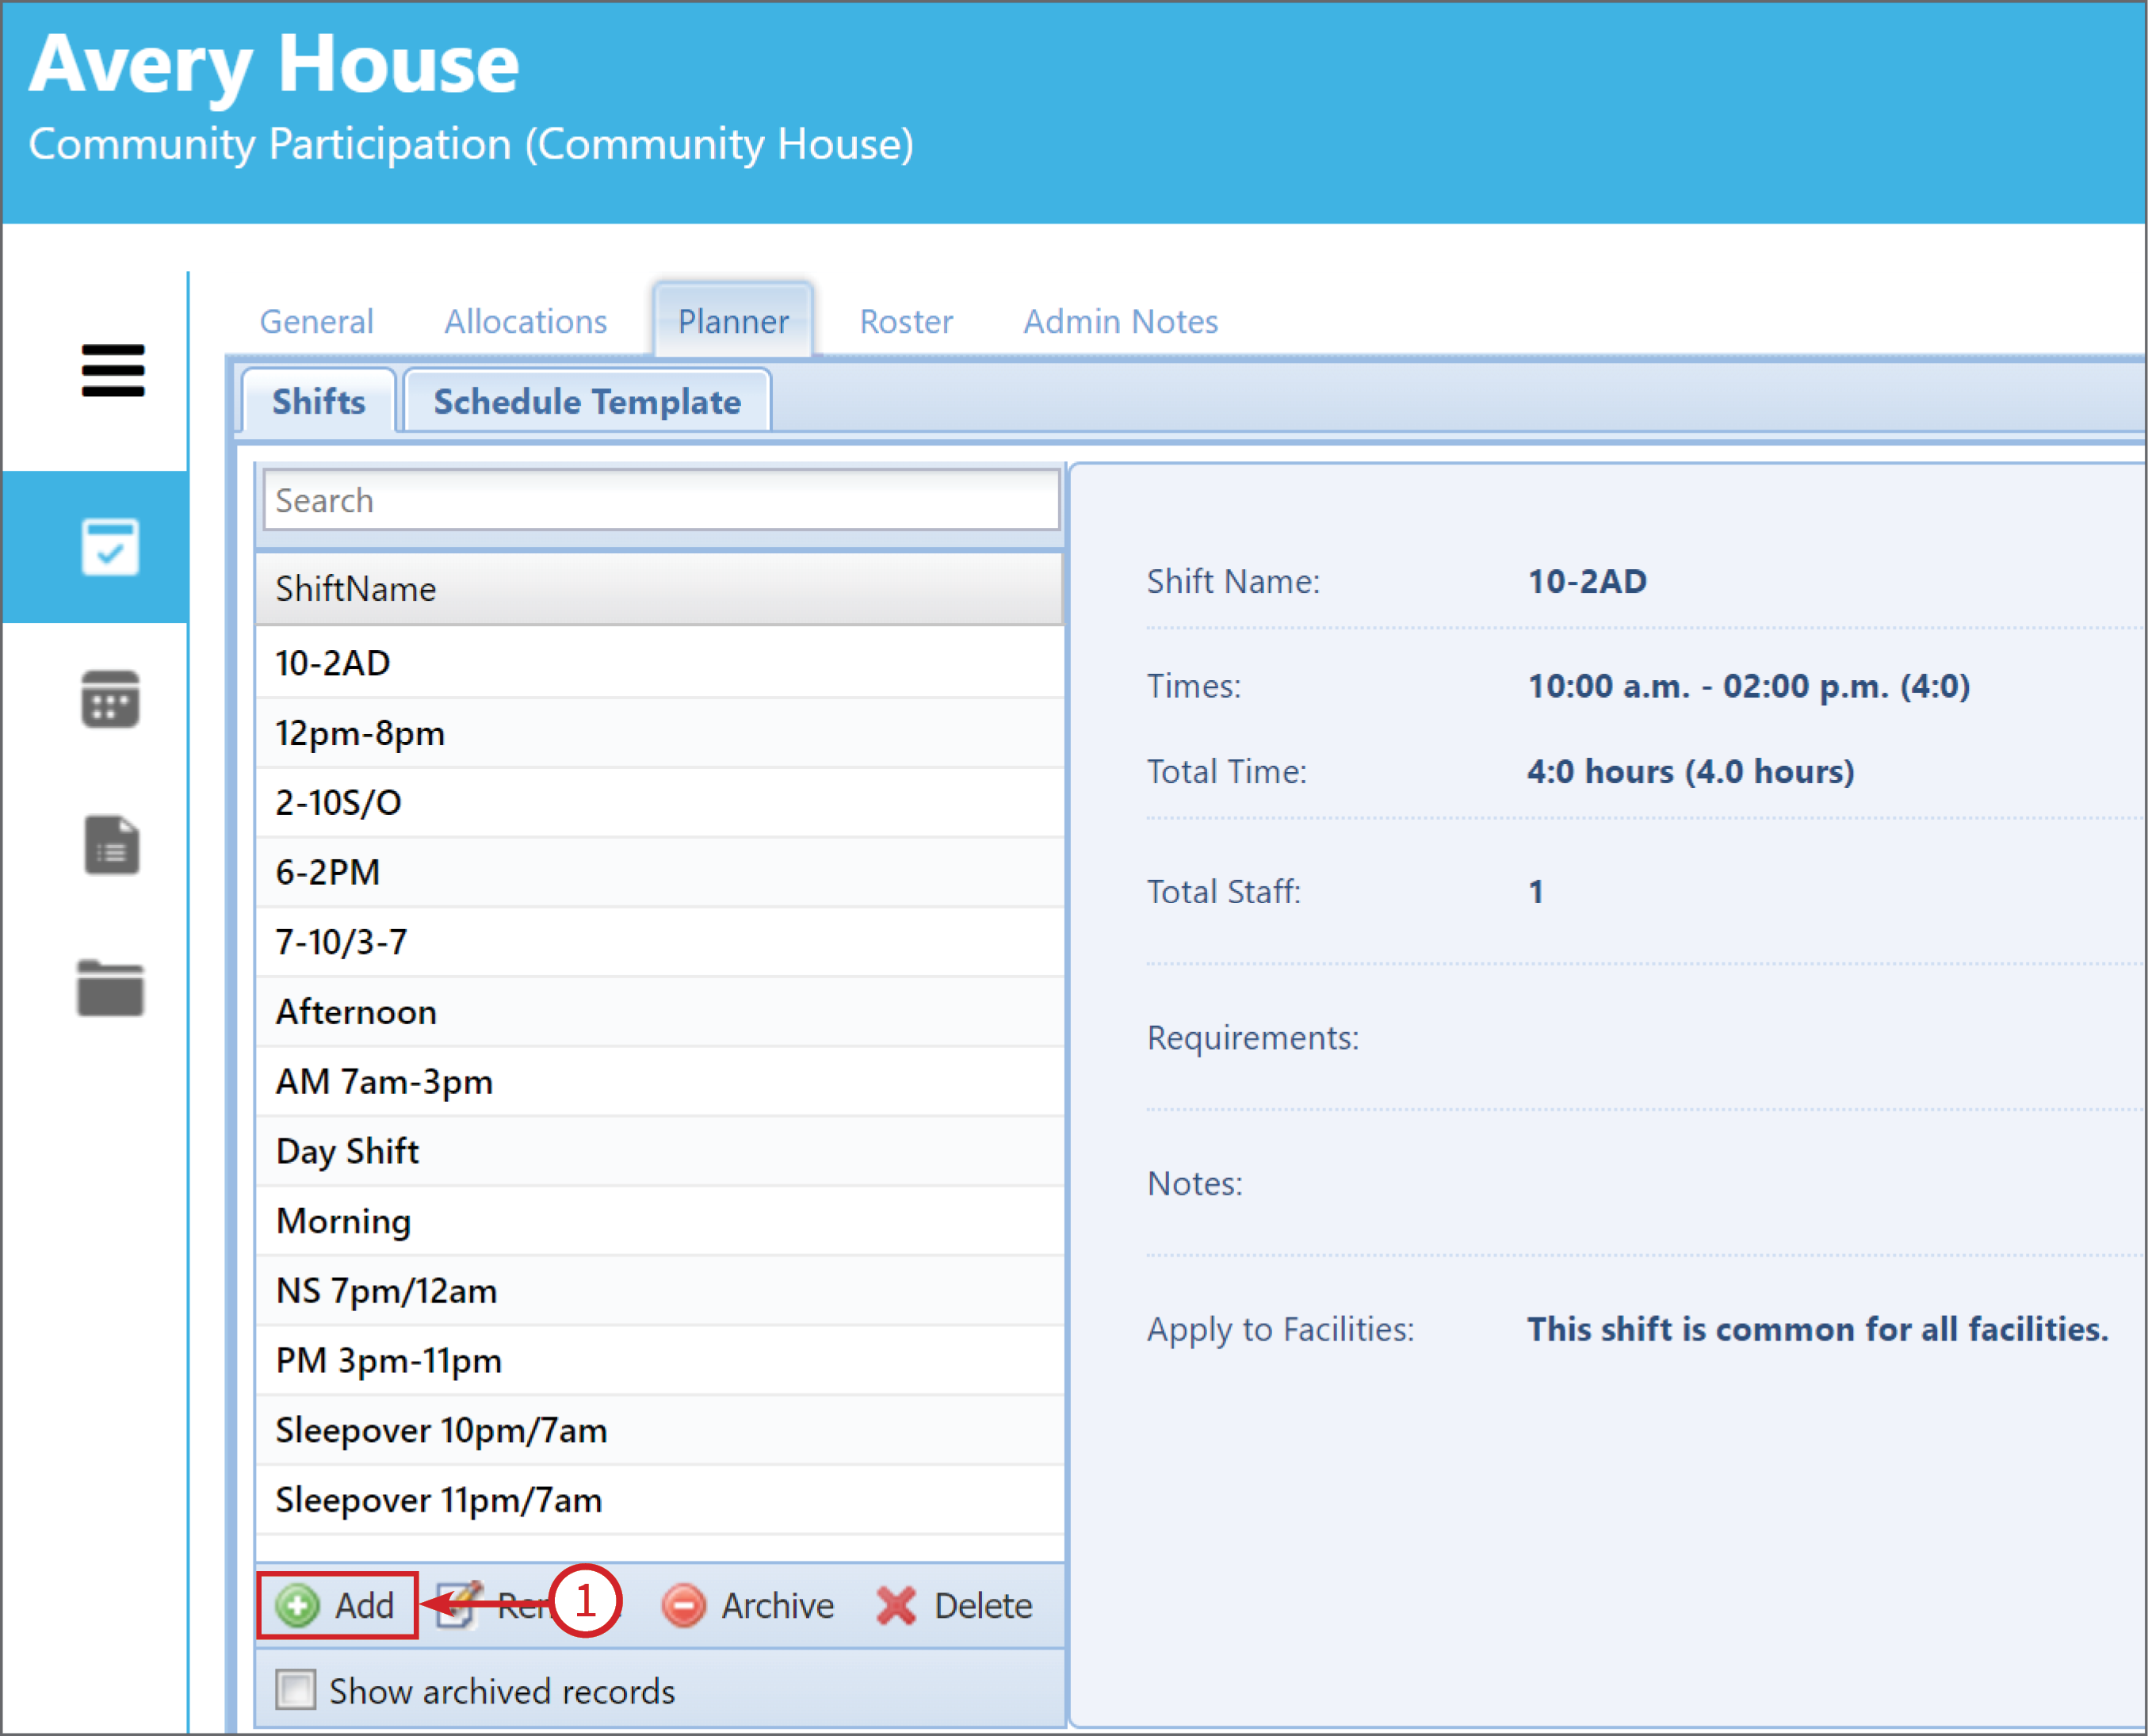The image size is (2148, 1736).
Task: Select the 12pm-8pm shift row
Action: (x=659, y=732)
